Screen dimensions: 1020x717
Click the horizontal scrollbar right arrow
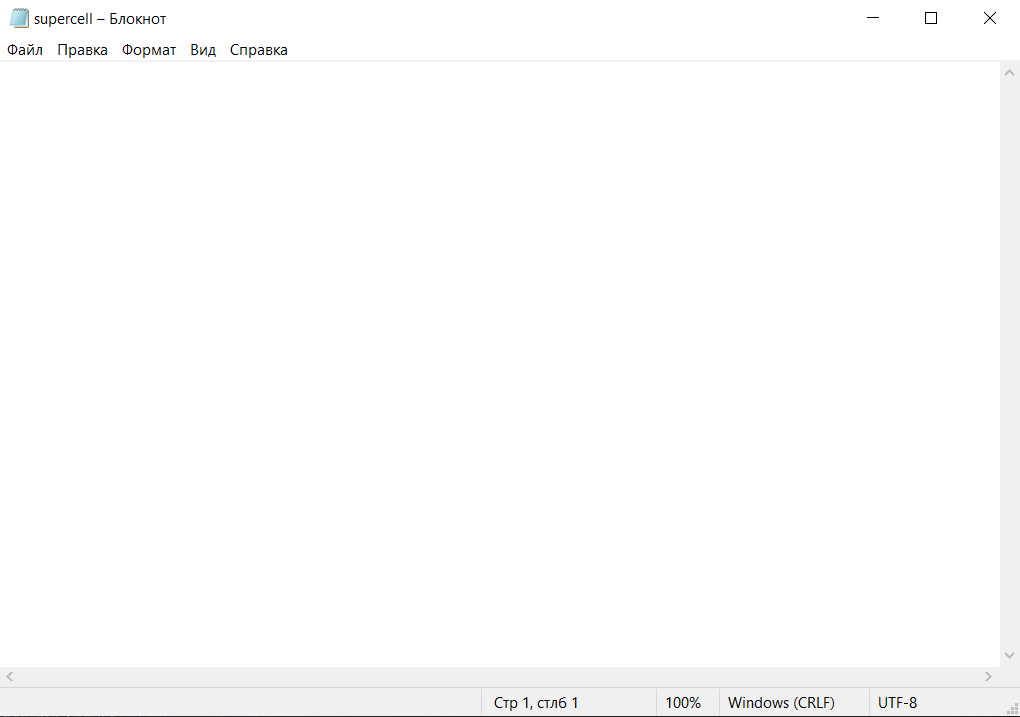pos(990,677)
